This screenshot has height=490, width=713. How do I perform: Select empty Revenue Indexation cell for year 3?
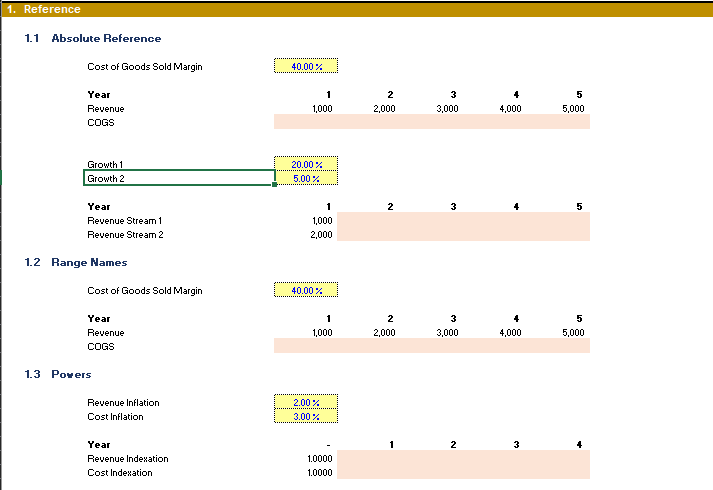coord(495,458)
